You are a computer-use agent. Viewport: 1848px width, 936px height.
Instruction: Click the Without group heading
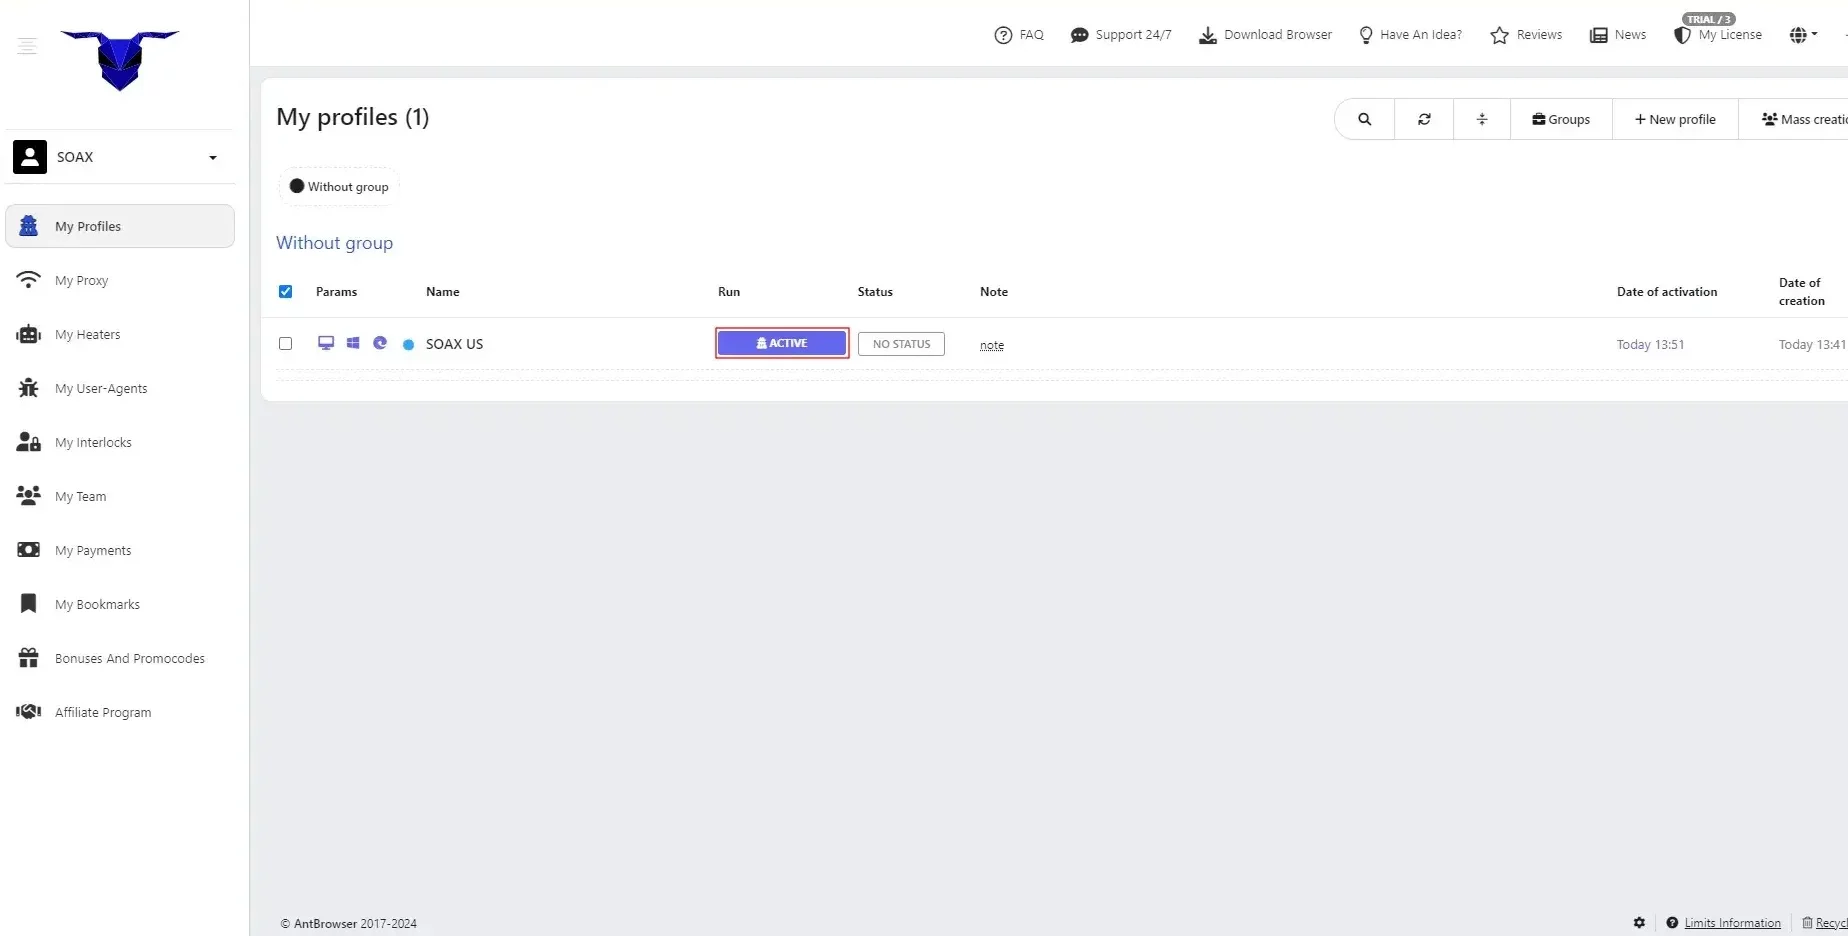[334, 243]
